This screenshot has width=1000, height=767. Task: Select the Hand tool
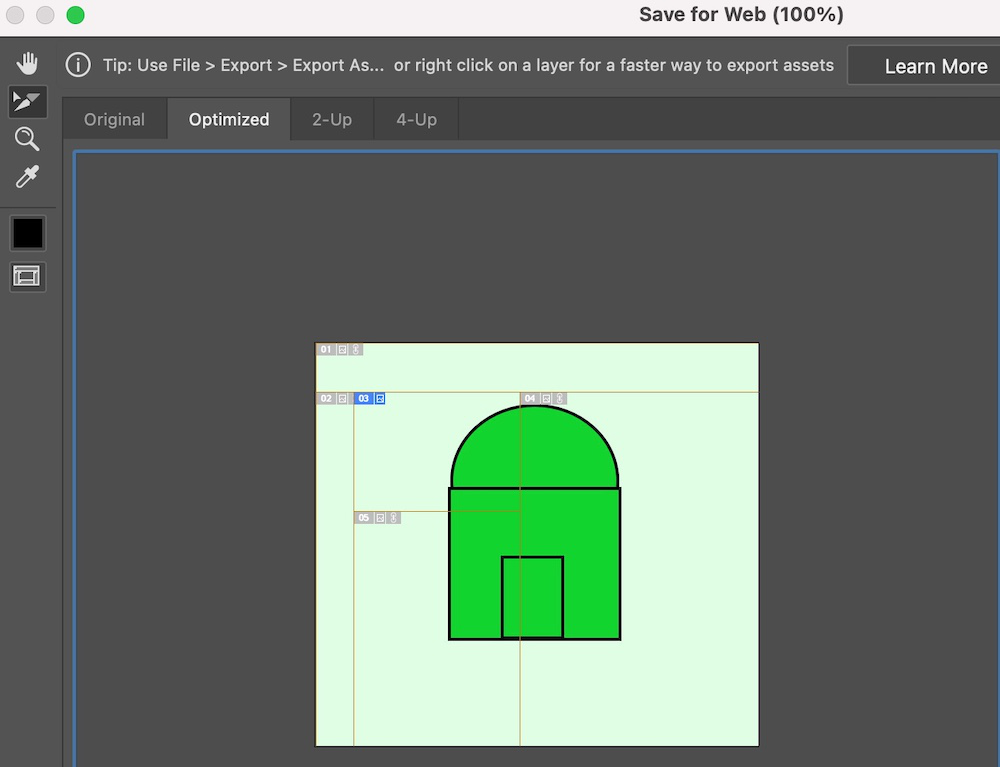click(x=27, y=64)
